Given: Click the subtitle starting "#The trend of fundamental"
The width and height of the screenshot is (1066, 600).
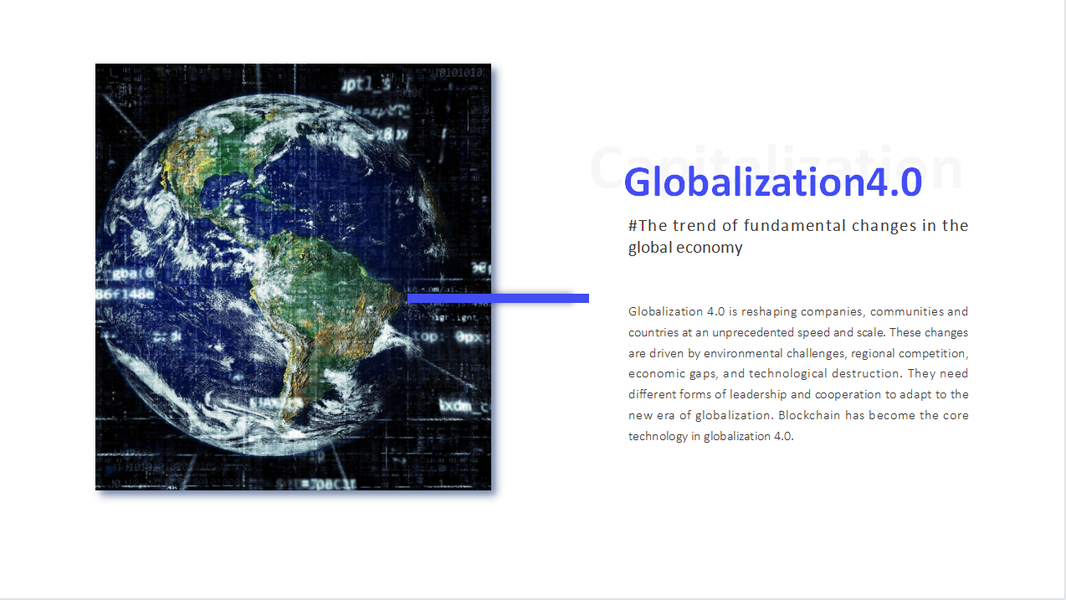Looking at the screenshot, I should click(798, 236).
